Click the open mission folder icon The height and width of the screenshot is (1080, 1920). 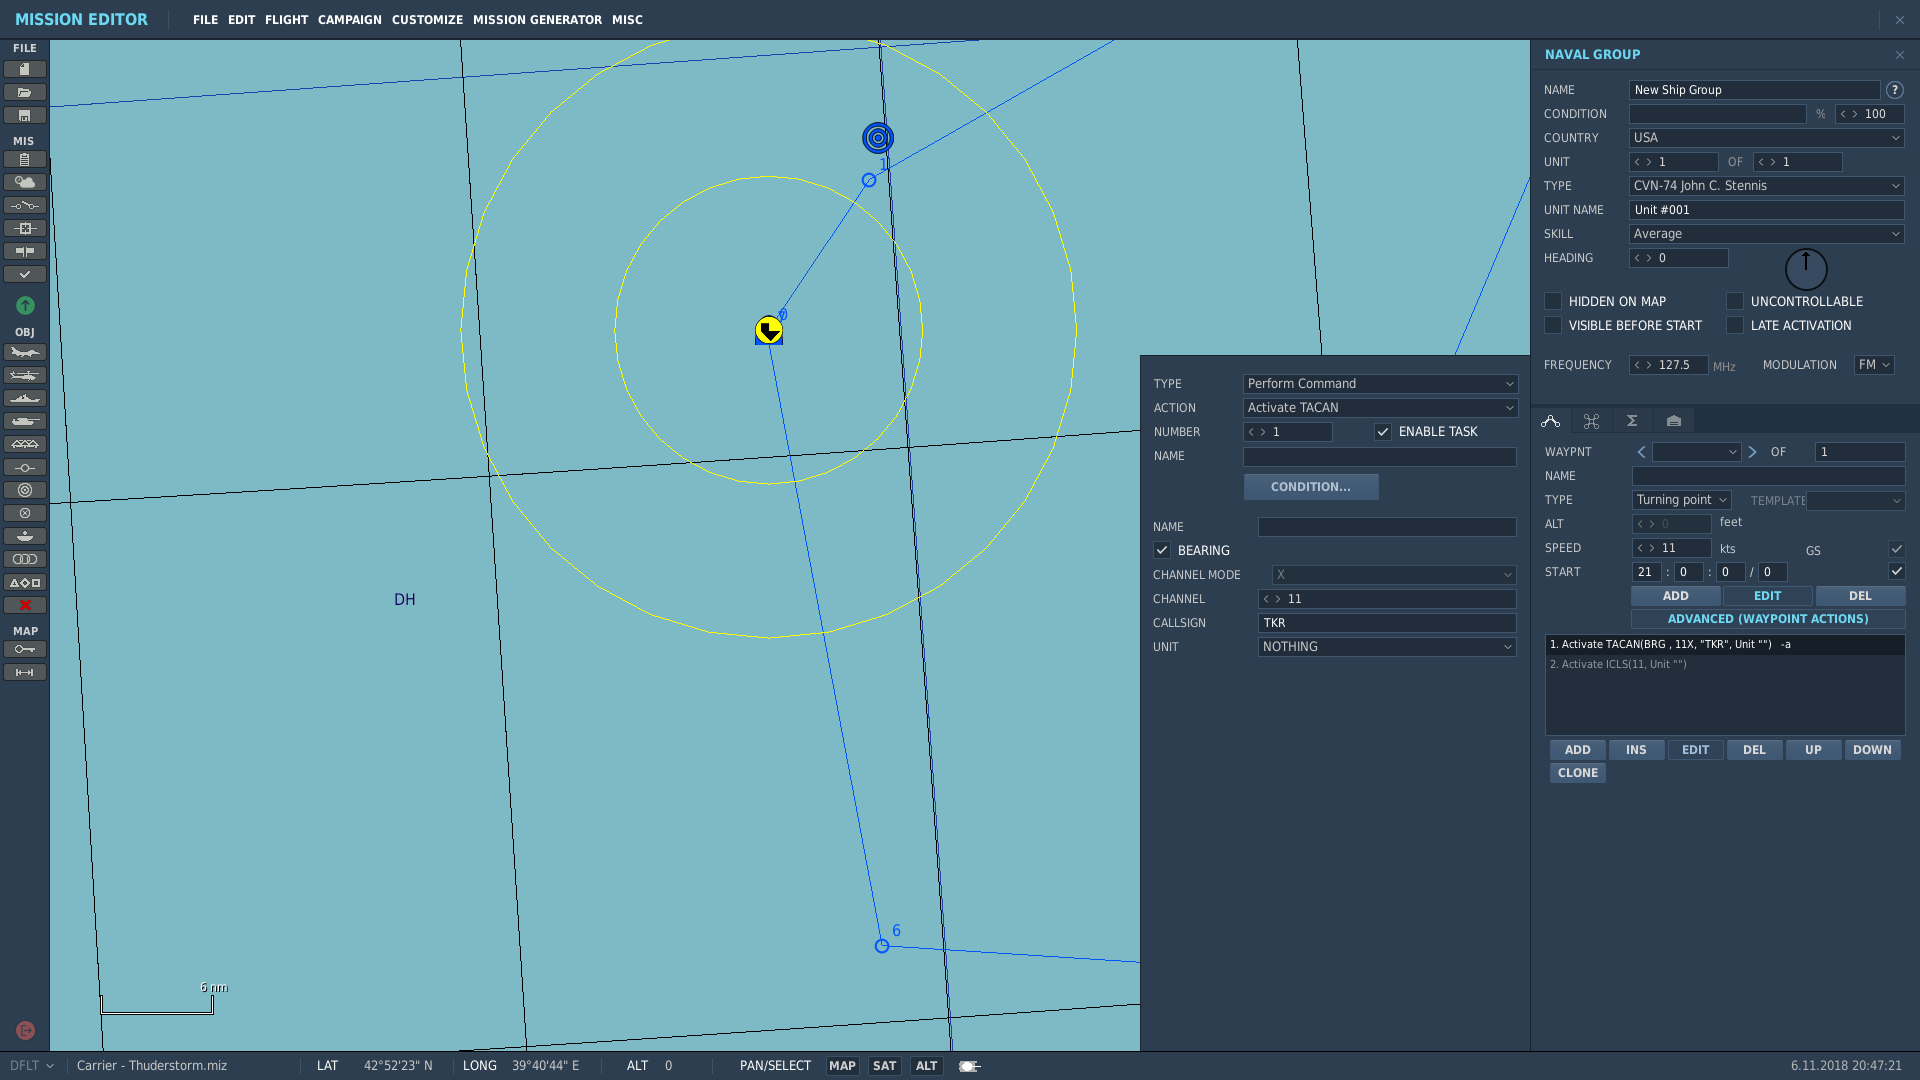point(25,92)
